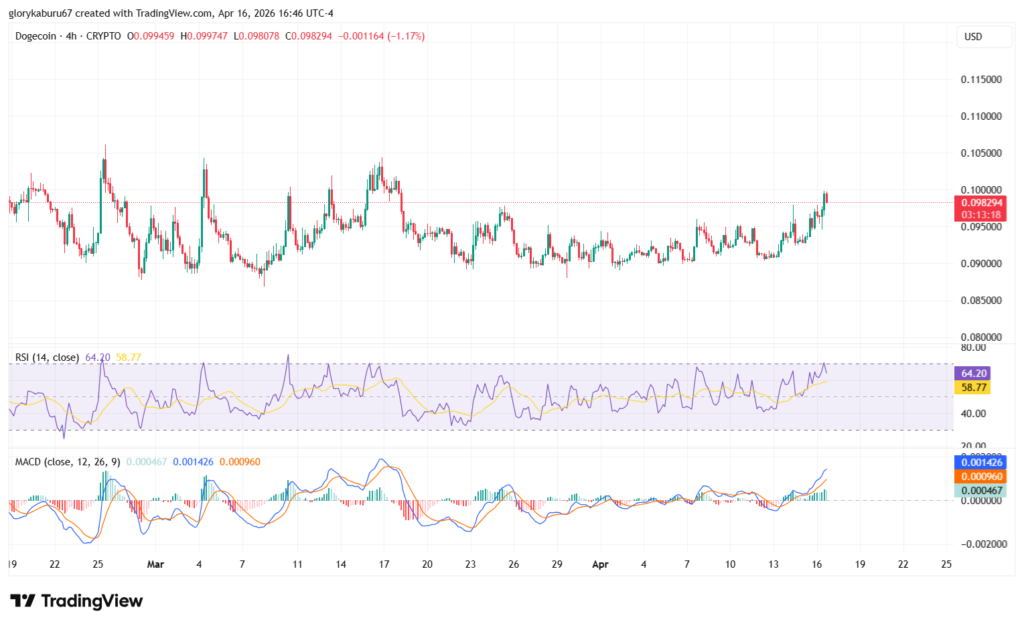
Task: Toggle the Dogecoin series via its legend
Action: 34,34
